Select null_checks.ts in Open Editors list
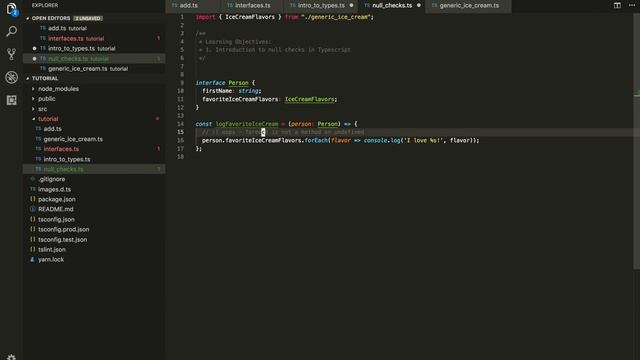 (x=94, y=59)
